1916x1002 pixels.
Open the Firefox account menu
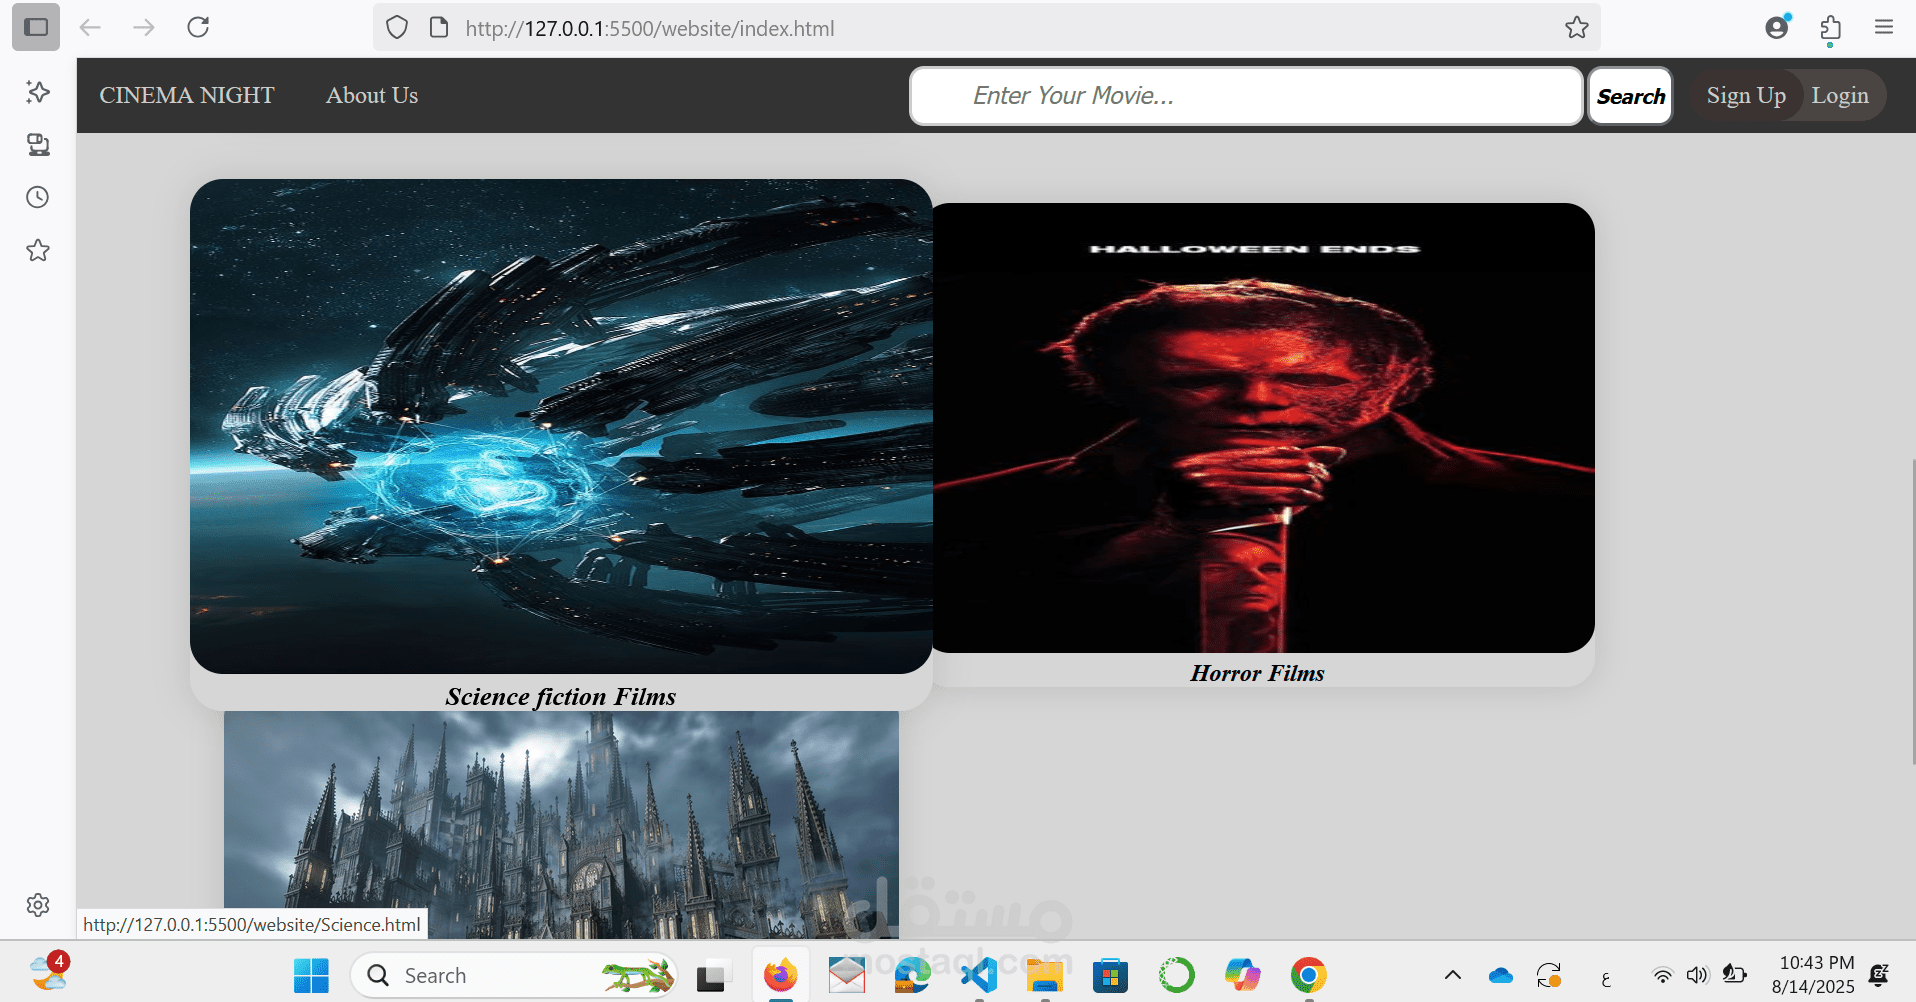pos(1777,27)
